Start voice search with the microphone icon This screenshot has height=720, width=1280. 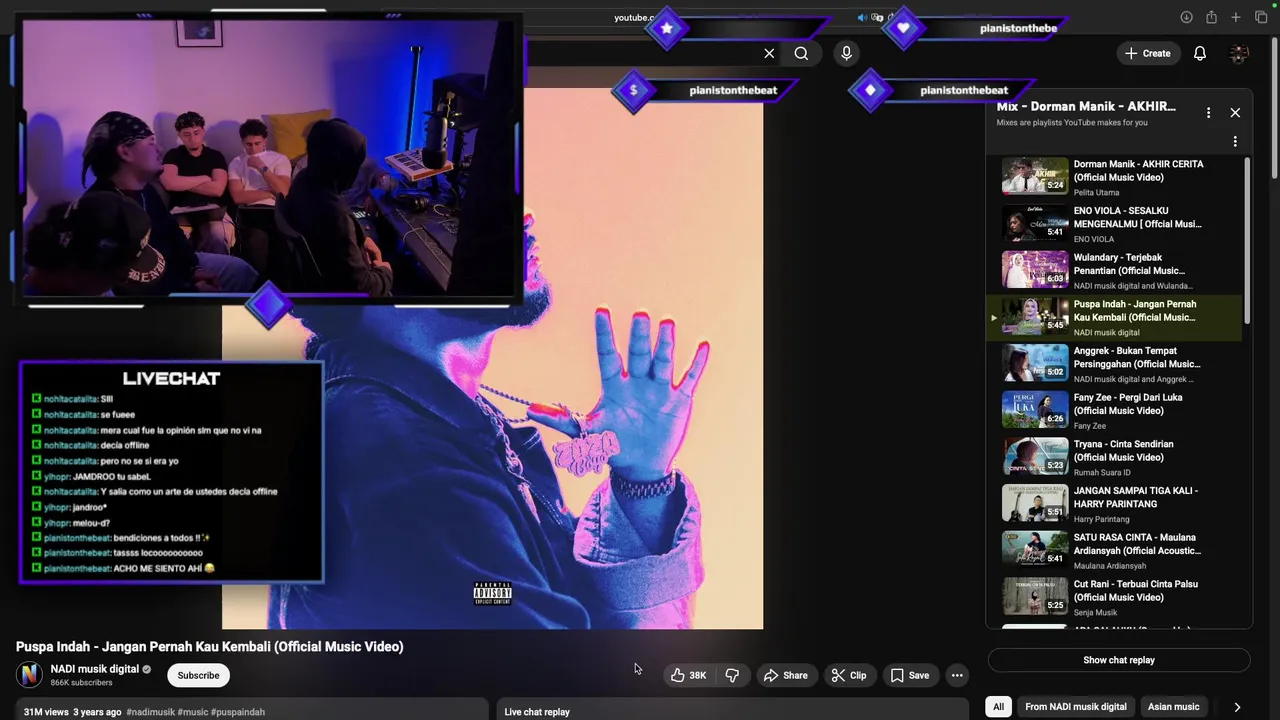coord(846,54)
